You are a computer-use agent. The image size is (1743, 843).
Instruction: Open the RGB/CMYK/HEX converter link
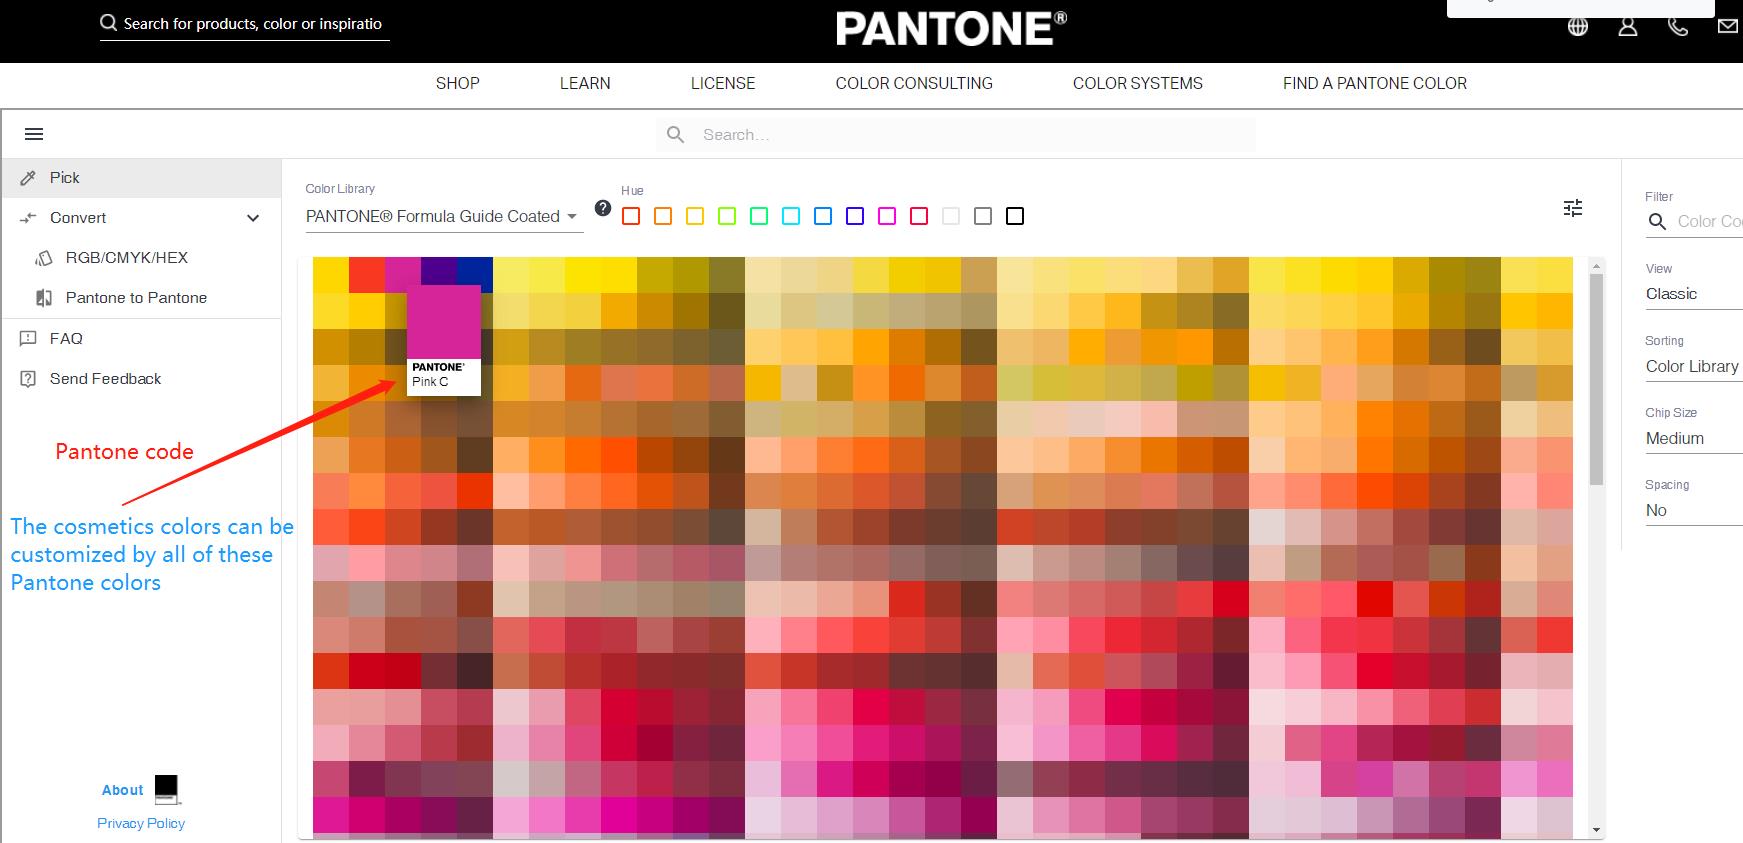pos(127,258)
